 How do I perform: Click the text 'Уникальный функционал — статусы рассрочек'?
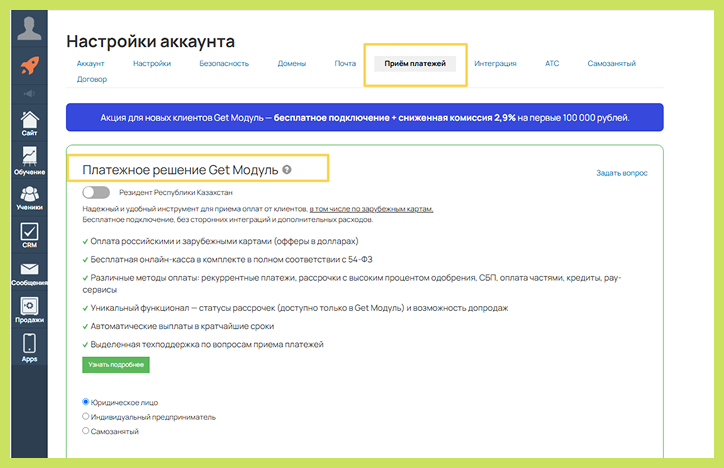click(299, 308)
